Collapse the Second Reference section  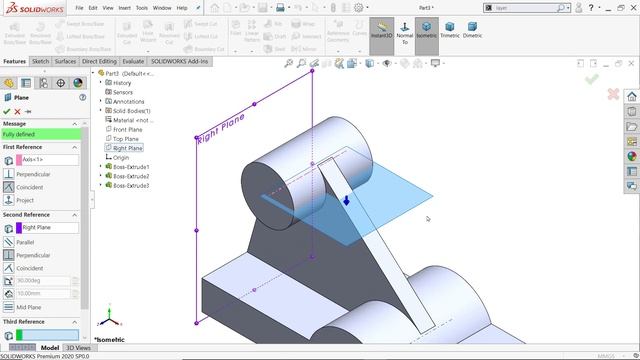click(x=74, y=215)
